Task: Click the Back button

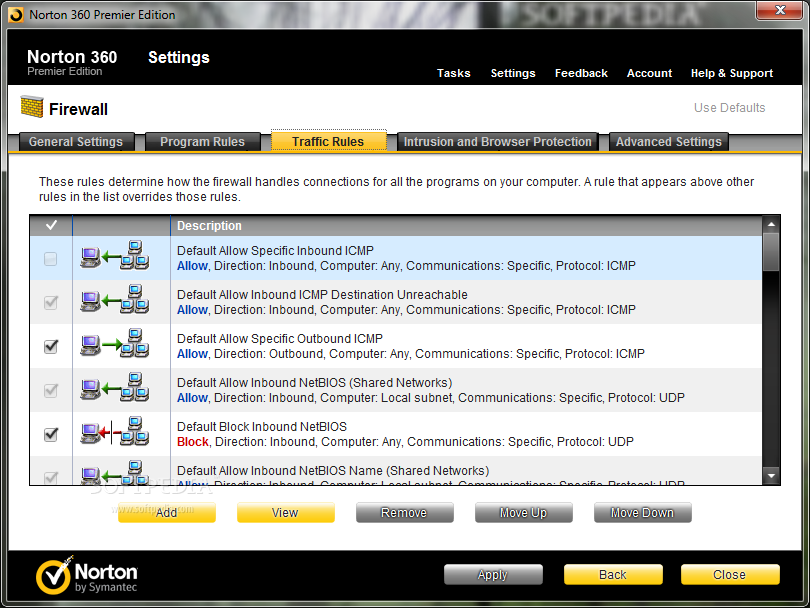Action: (613, 574)
